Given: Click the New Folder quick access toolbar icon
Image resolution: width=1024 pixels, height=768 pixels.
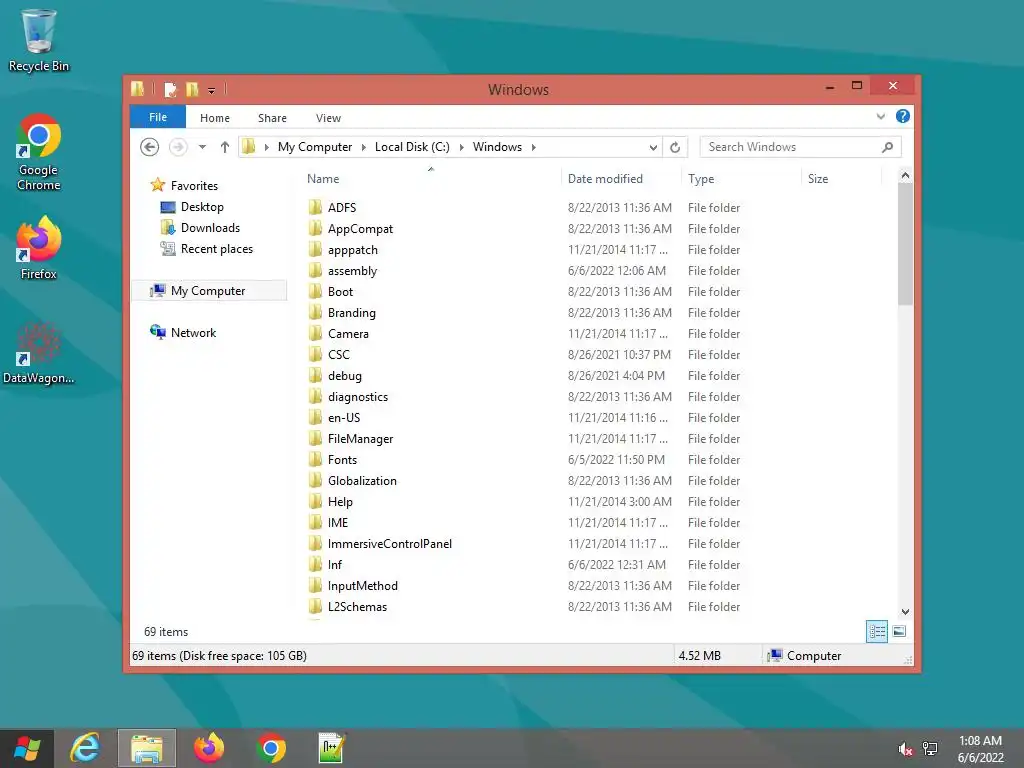Looking at the screenshot, I should pyautogui.click(x=192, y=89).
